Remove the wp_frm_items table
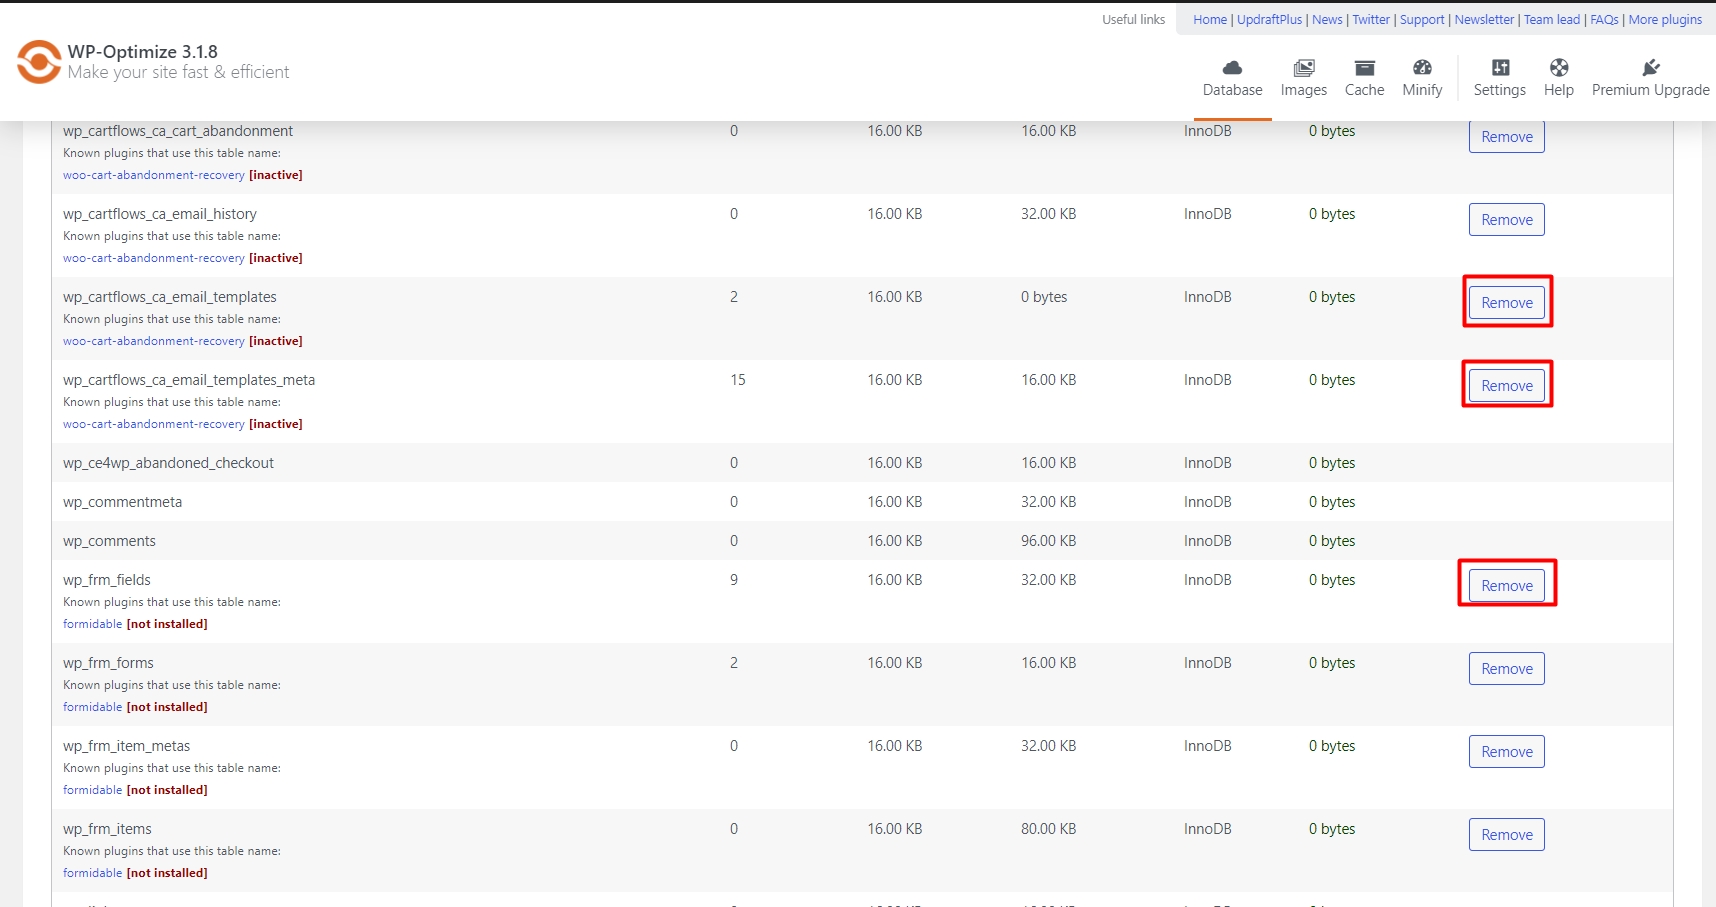 pyautogui.click(x=1506, y=835)
